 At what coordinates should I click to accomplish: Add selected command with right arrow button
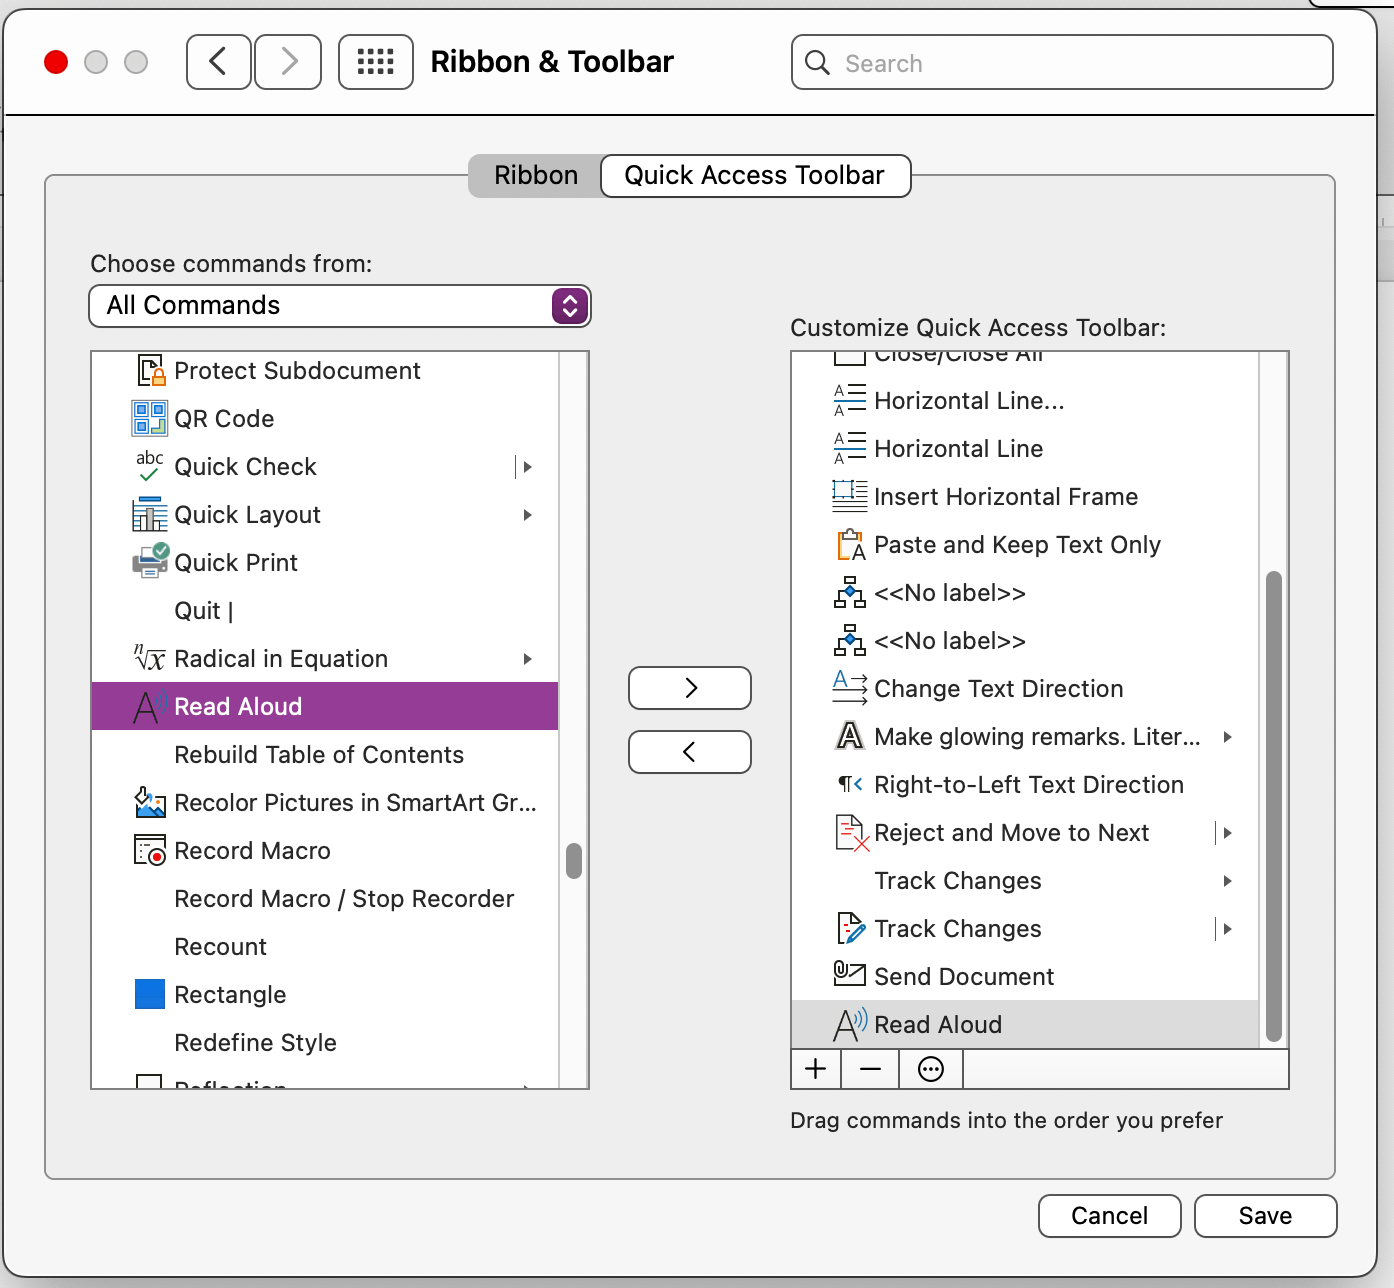pos(690,688)
